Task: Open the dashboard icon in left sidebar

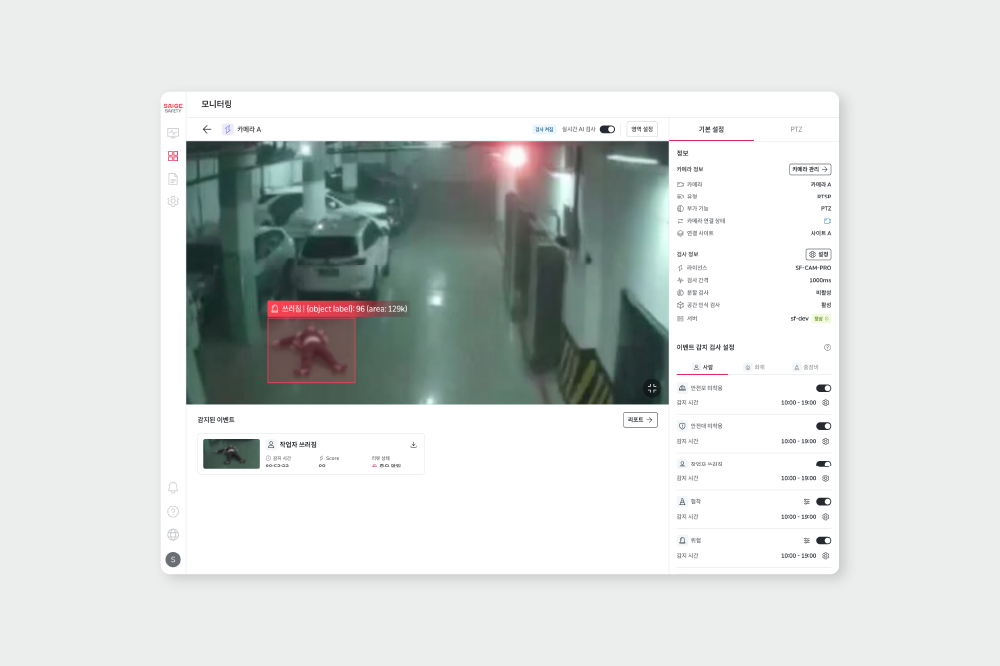Action: coord(173,133)
